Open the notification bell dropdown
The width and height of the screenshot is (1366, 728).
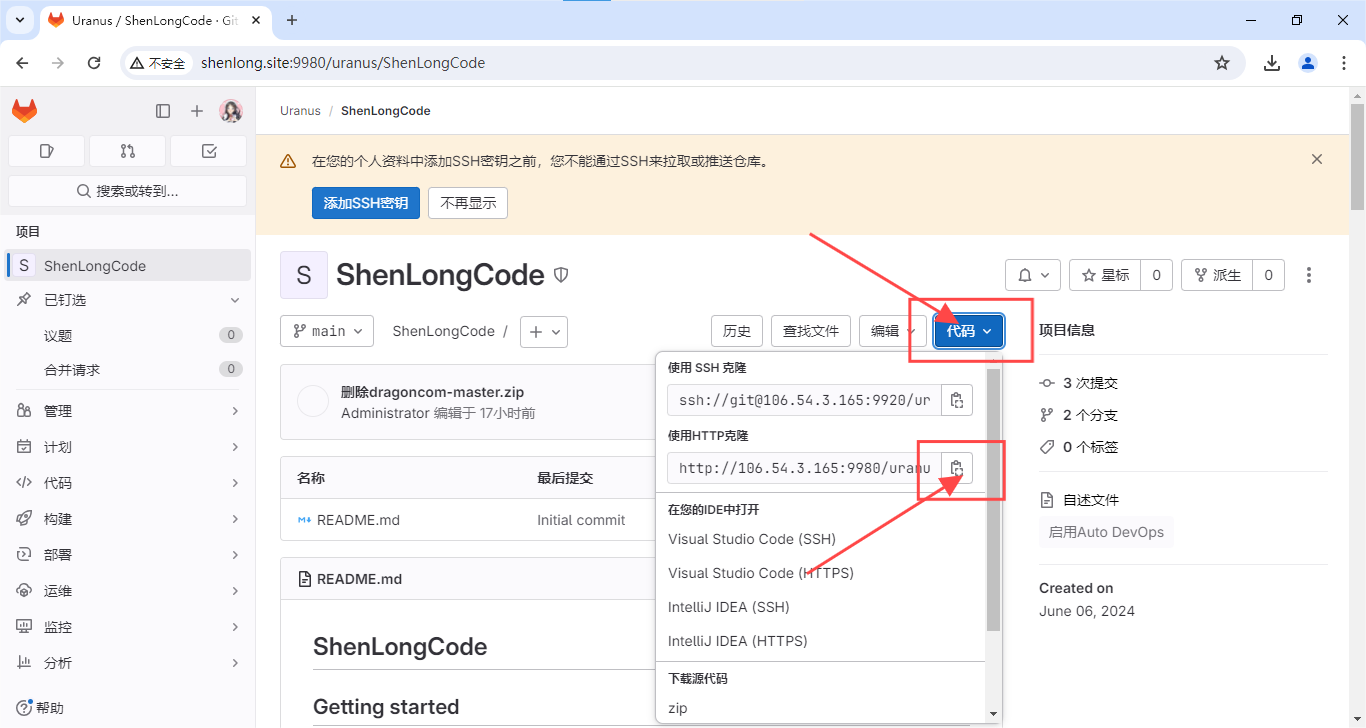(x=1032, y=275)
